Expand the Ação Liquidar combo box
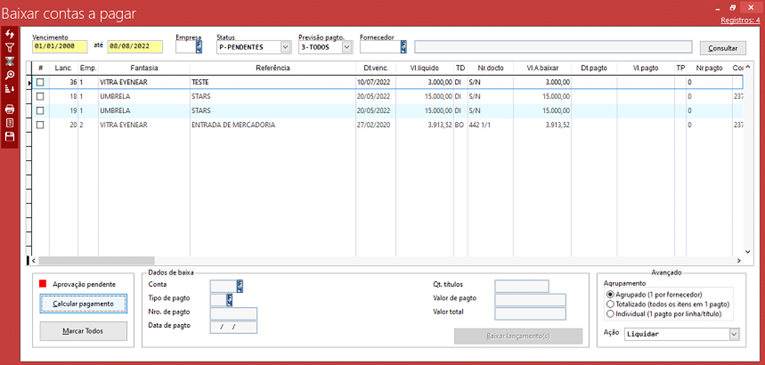 [x=734, y=334]
